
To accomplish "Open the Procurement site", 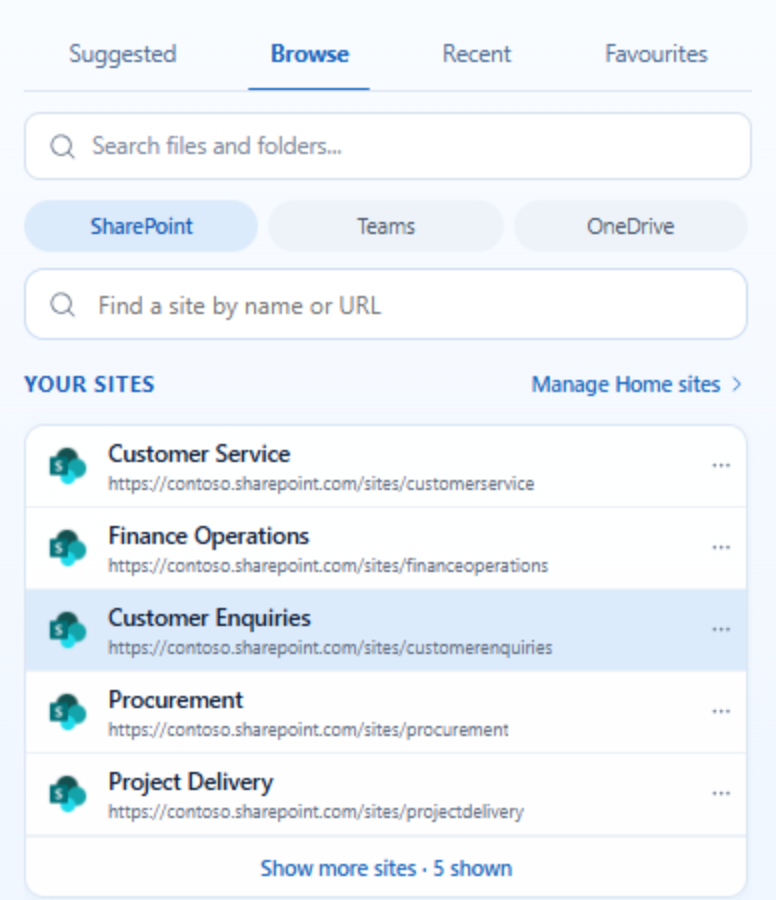I will pyautogui.click(x=386, y=713).
